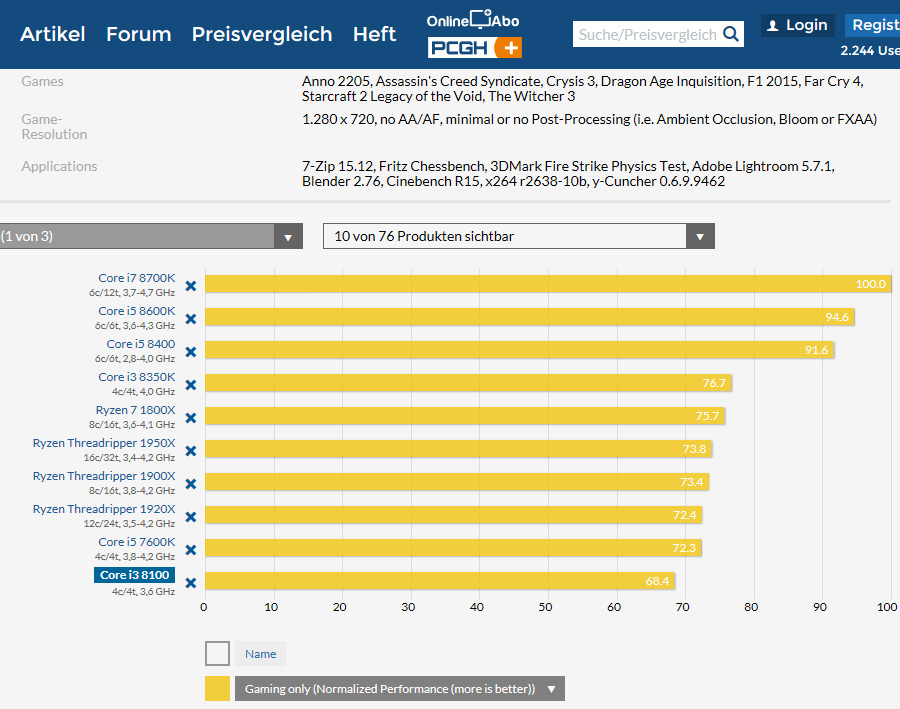
Task: Remove Core i3 8350K with its X icon
Action: (191, 385)
